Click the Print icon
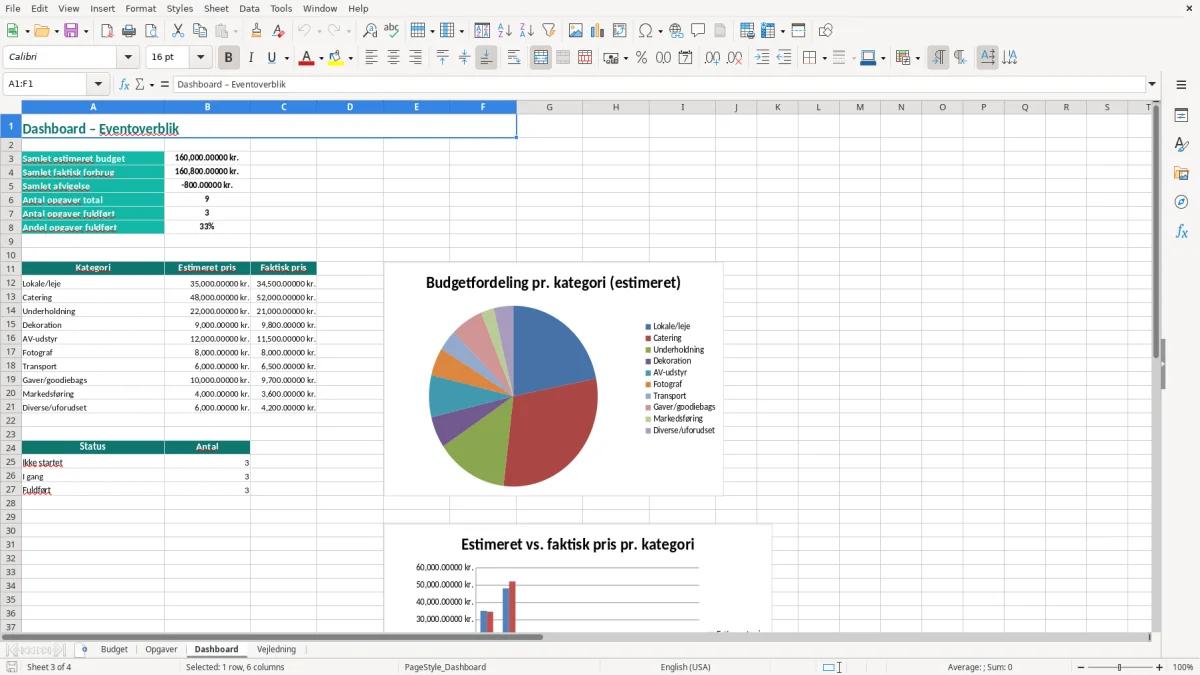 [x=129, y=31]
